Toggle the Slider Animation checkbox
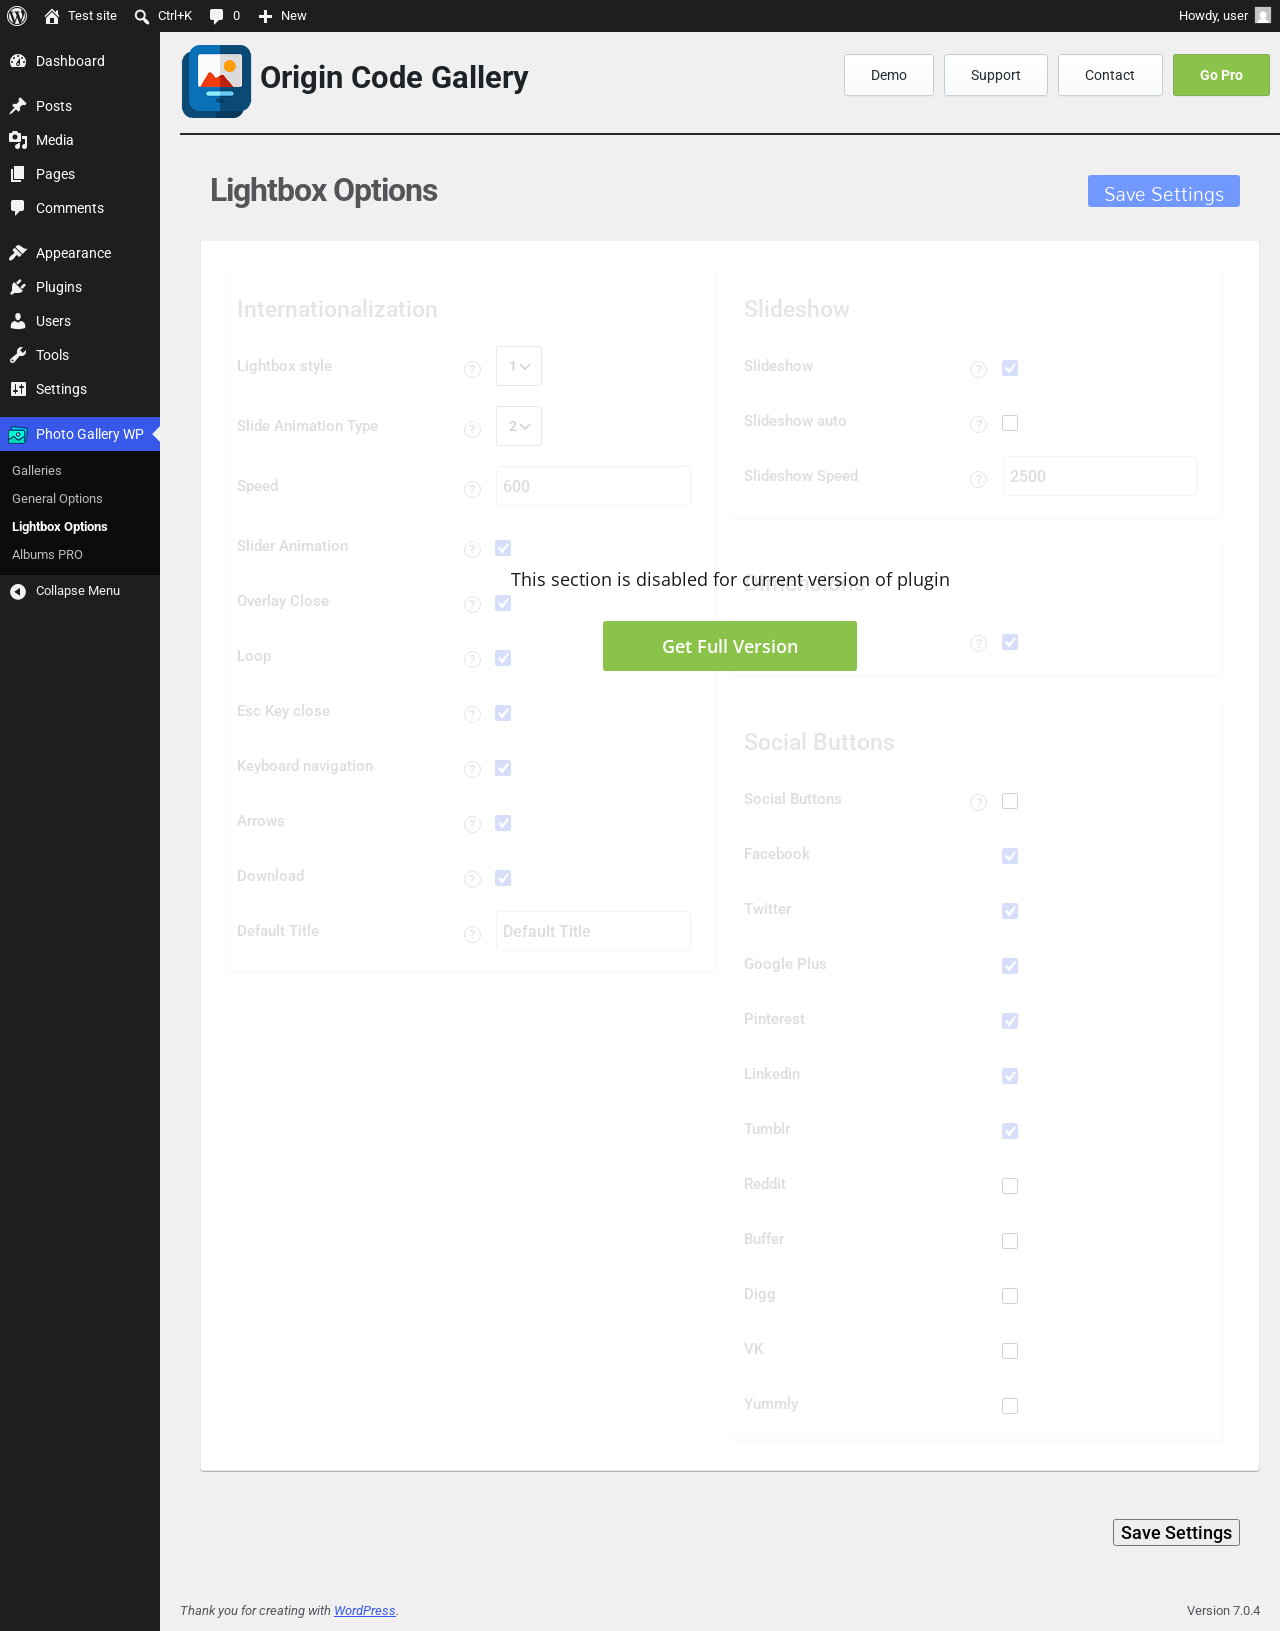This screenshot has height=1631, width=1280. click(x=503, y=548)
